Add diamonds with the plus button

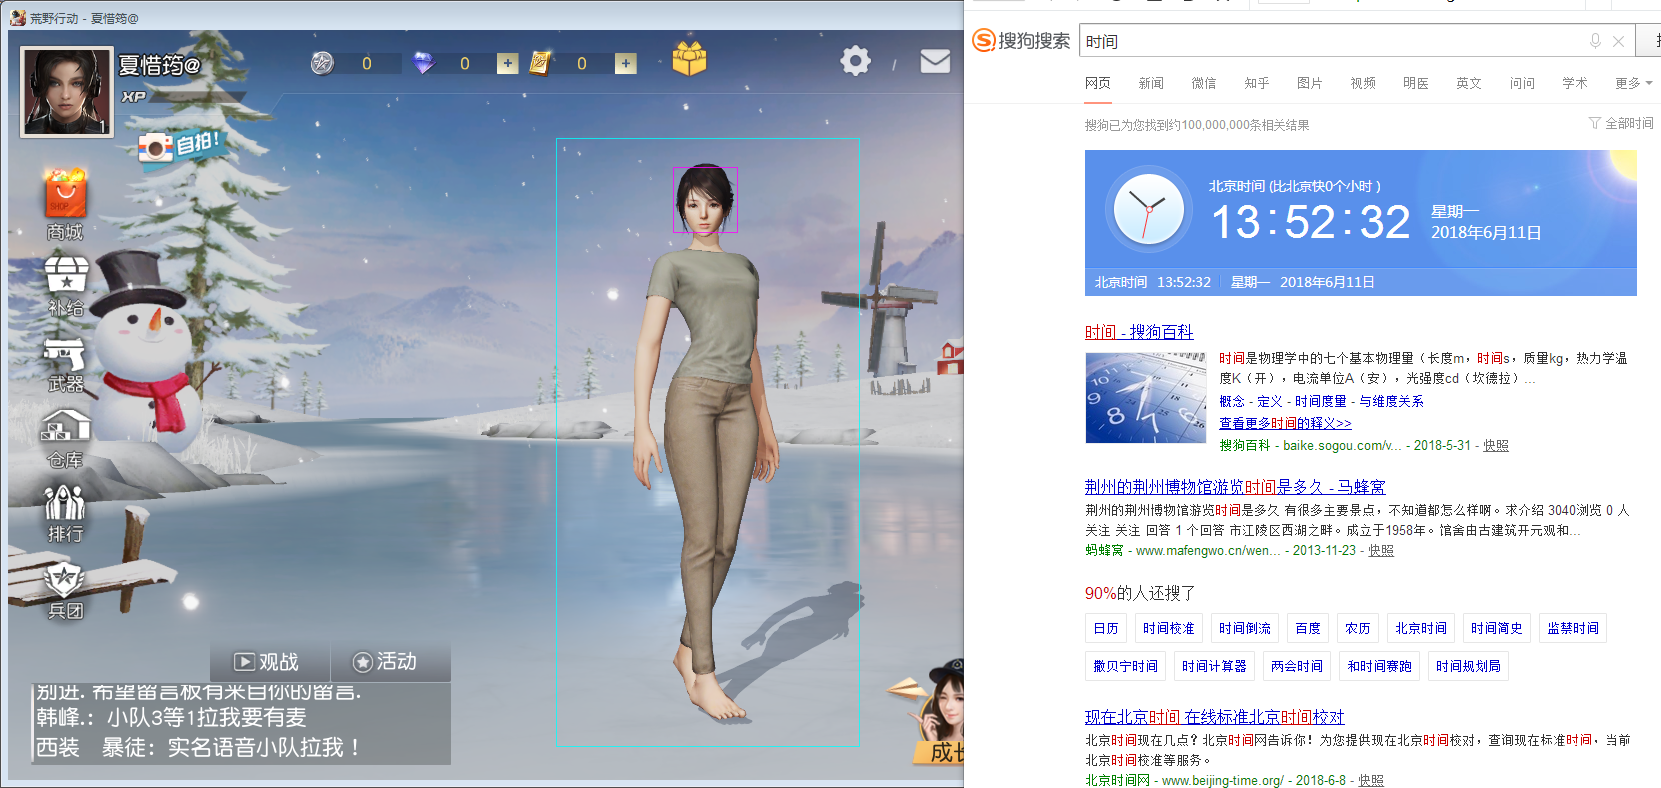pos(508,63)
